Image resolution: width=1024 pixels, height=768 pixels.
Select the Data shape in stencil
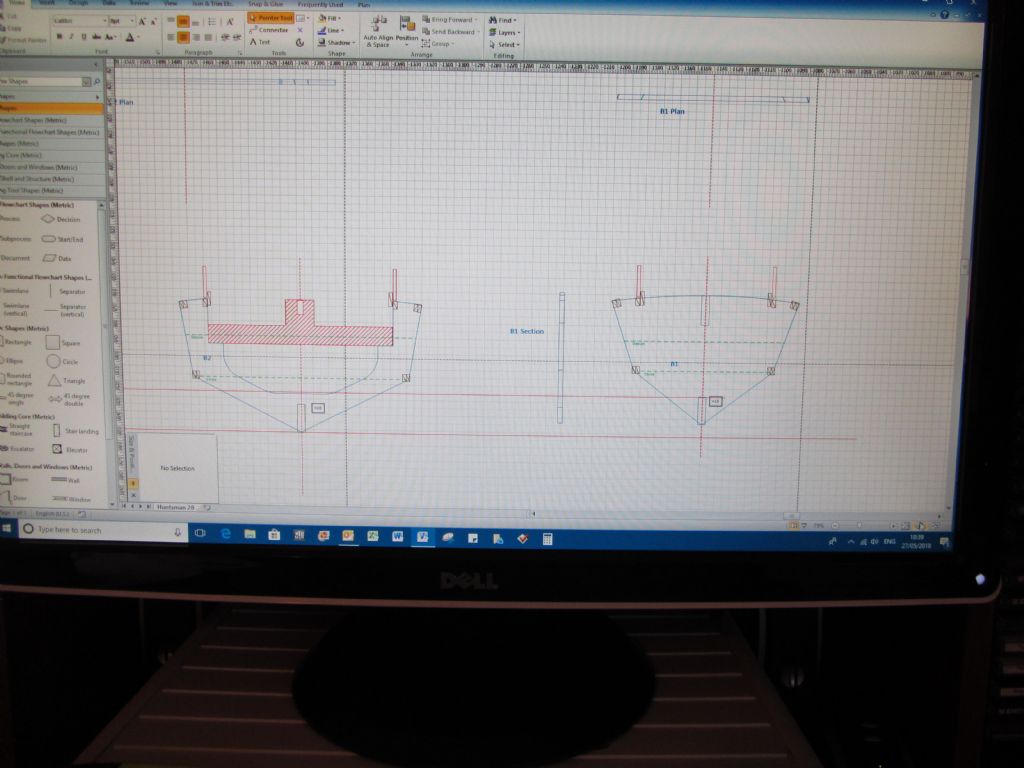[57, 259]
